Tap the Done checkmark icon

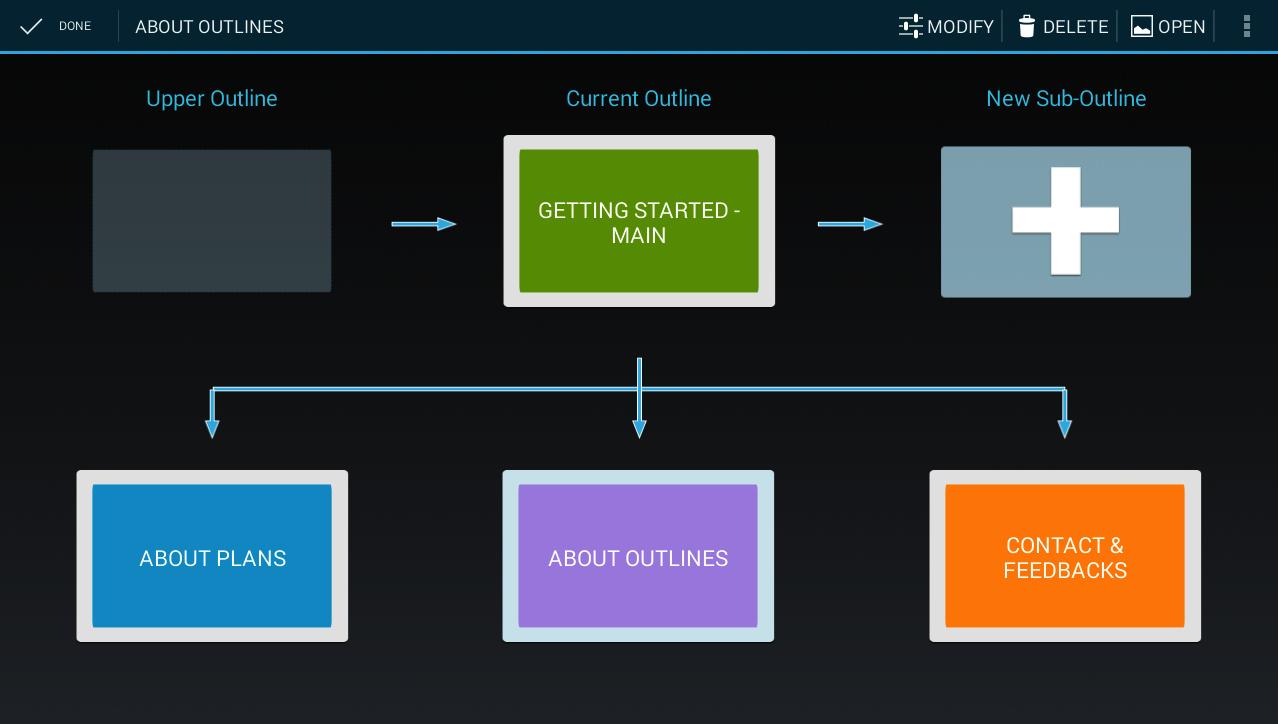pos(31,26)
